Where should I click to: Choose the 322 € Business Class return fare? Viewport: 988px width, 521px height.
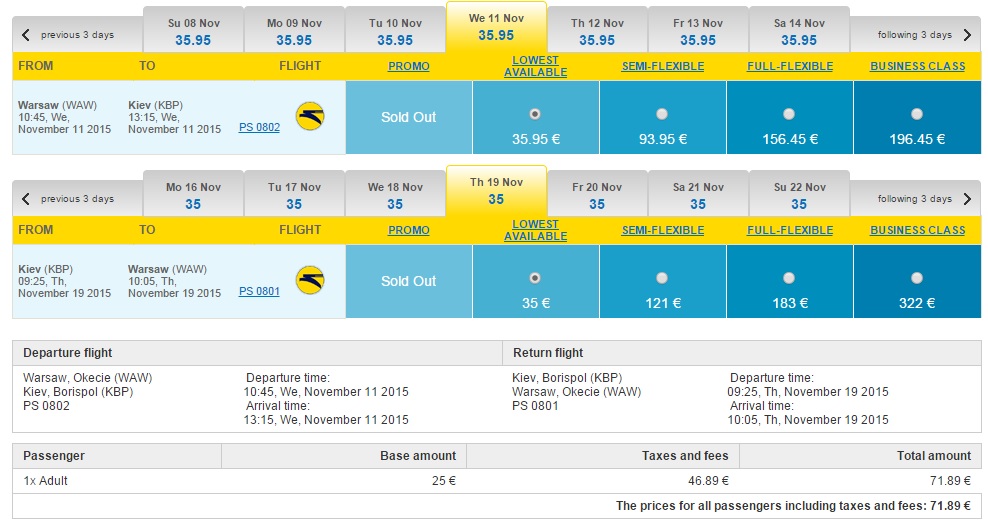click(x=917, y=278)
